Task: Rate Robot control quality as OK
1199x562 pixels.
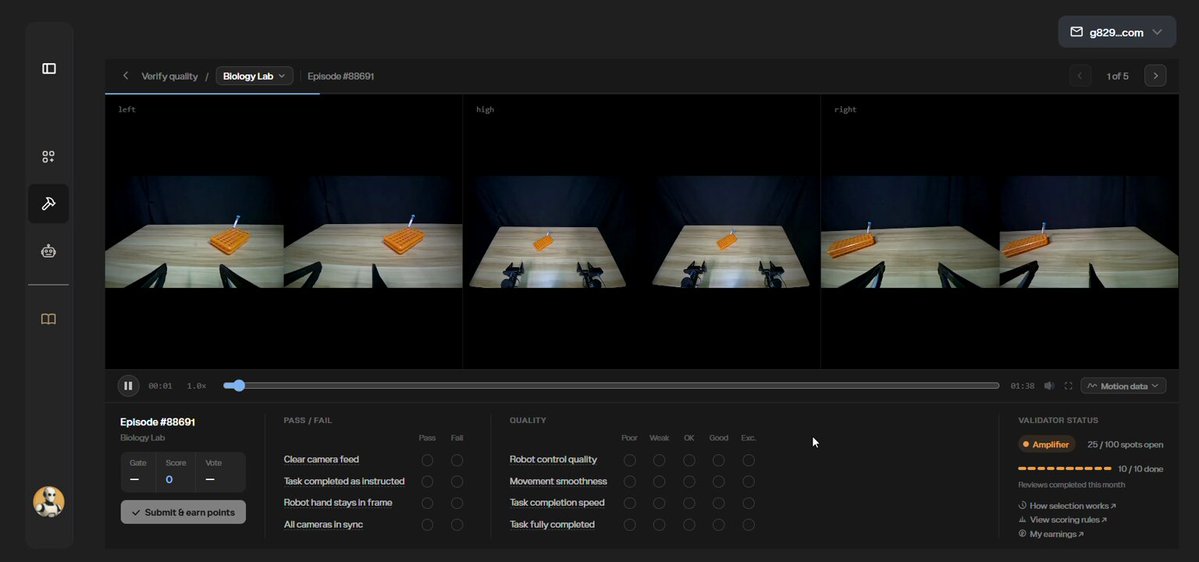Action: pyautogui.click(x=689, y=460)
